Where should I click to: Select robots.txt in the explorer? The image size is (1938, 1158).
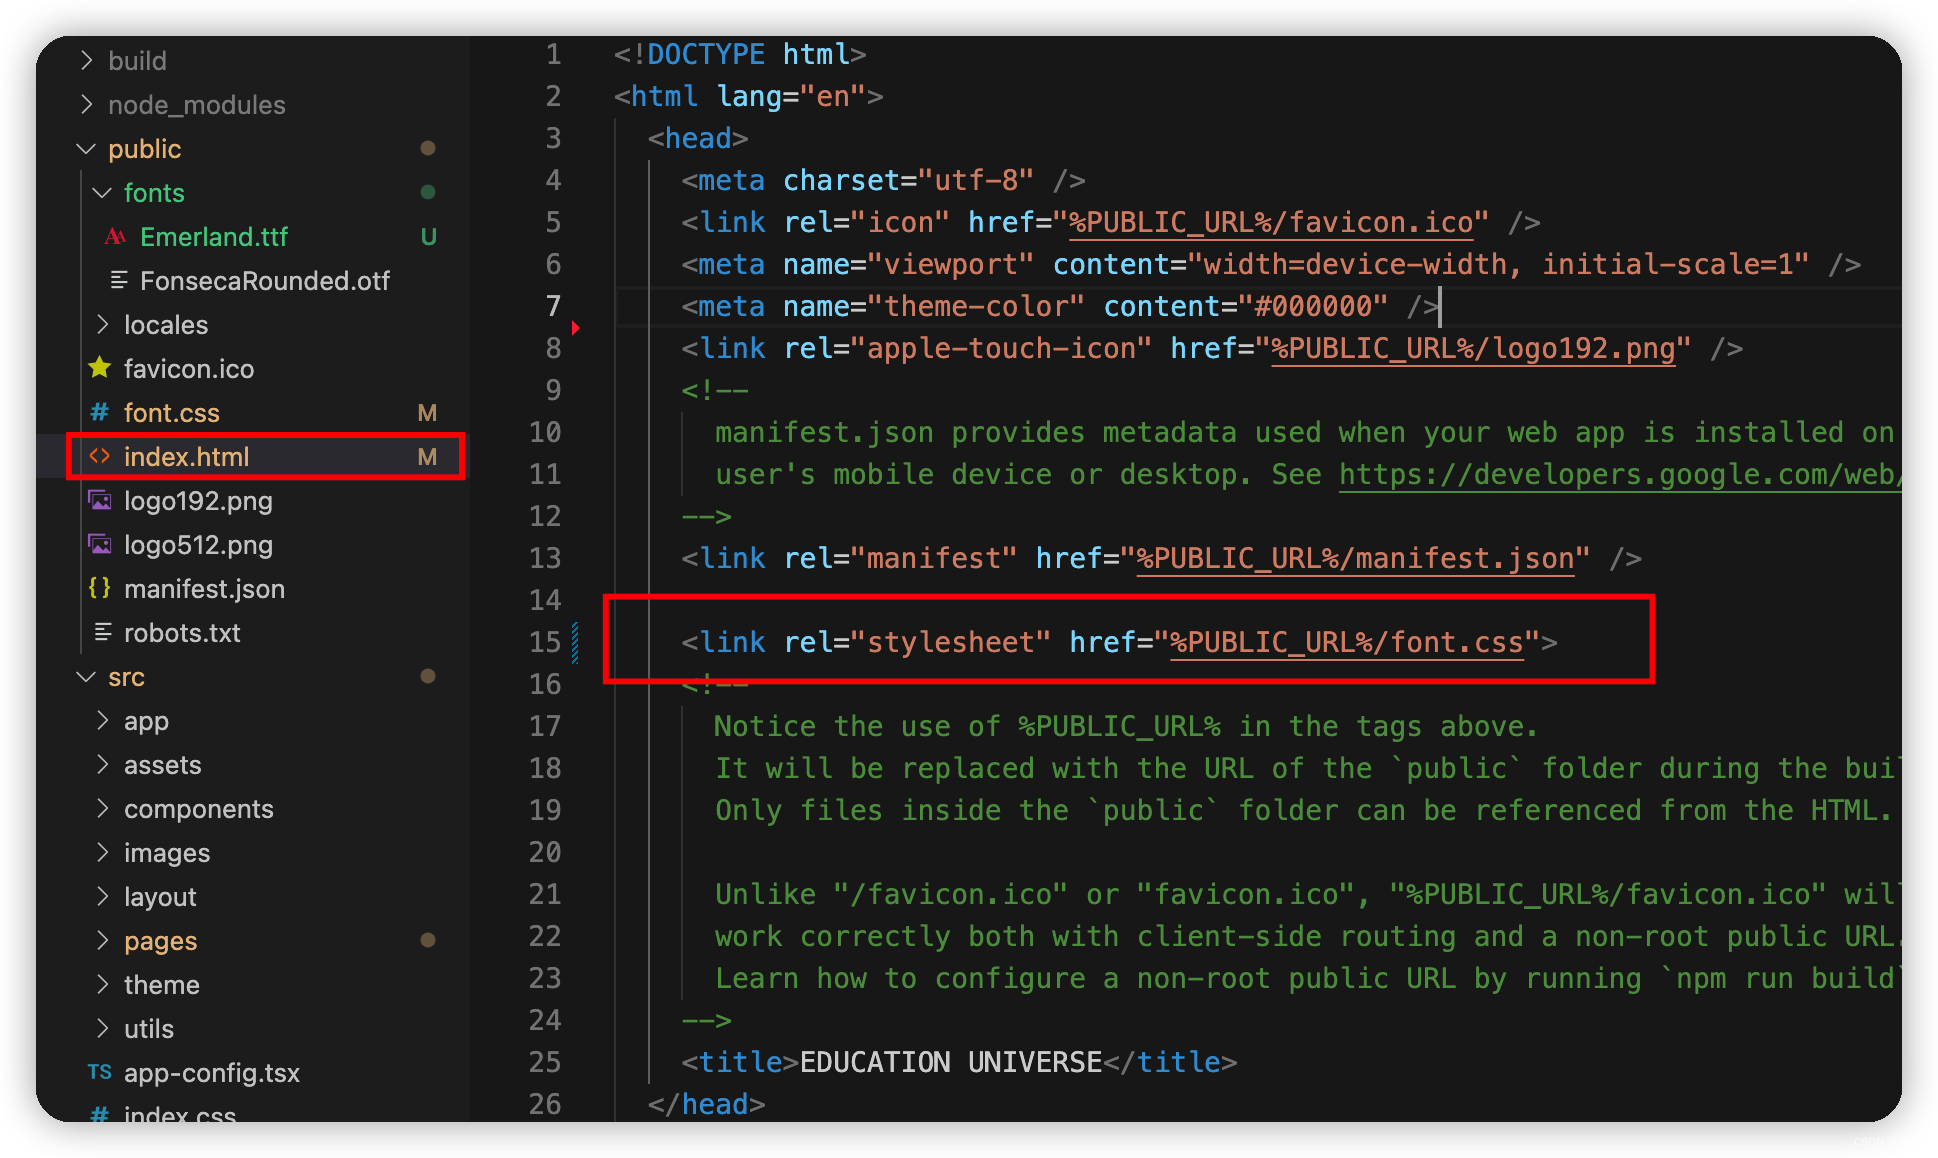coord(182,632)
